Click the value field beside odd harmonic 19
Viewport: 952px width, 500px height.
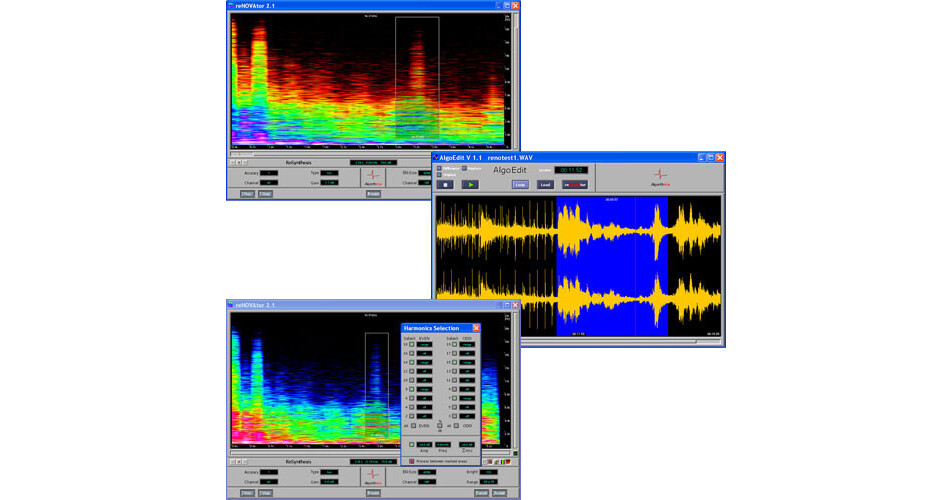click(x=467, y=344)
